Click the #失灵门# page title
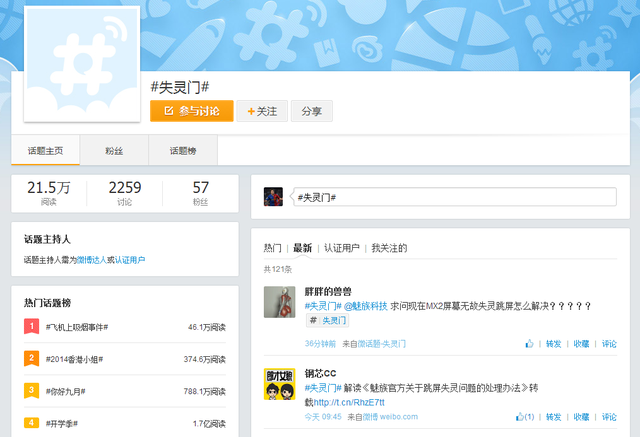 tap(180, 87)
